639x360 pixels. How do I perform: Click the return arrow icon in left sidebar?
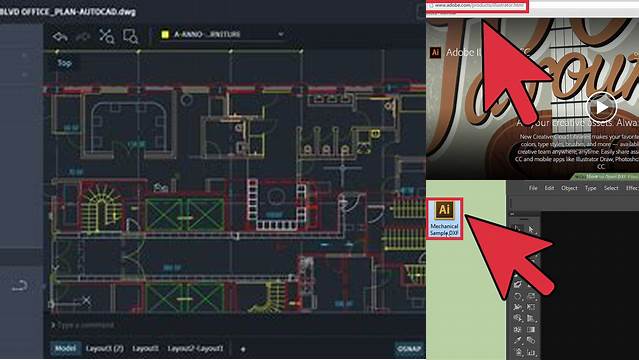coord(19,286)
